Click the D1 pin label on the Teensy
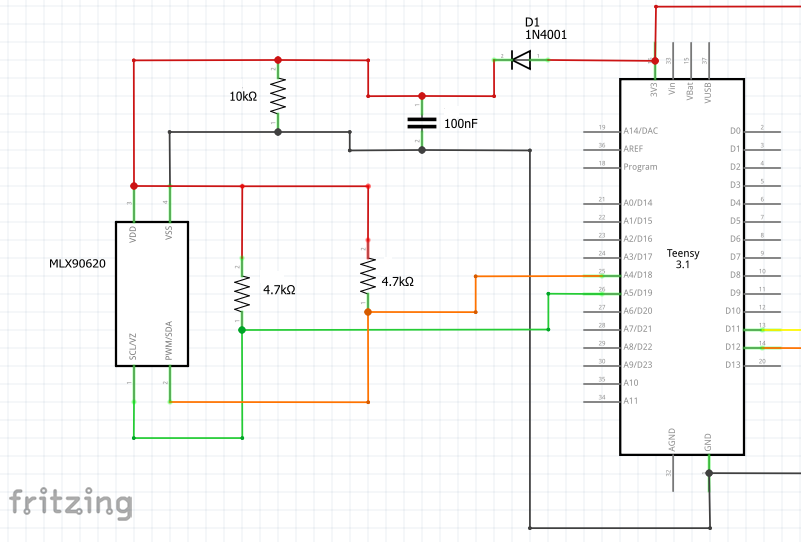Screen dimensions: 801x542 [x=735, y=149]
